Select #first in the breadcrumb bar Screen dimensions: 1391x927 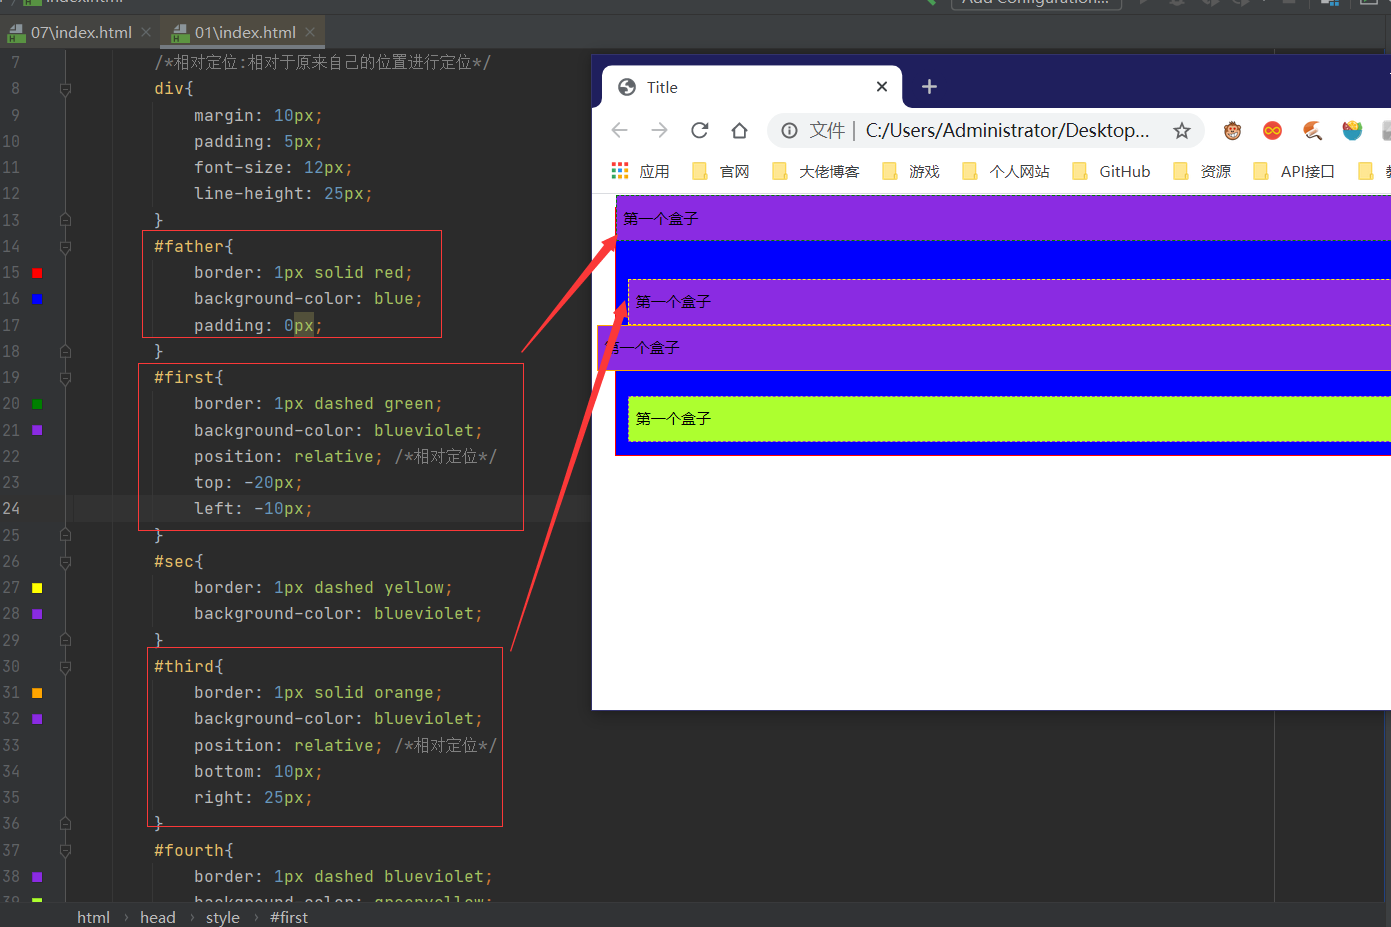click(x=289, y=917)
